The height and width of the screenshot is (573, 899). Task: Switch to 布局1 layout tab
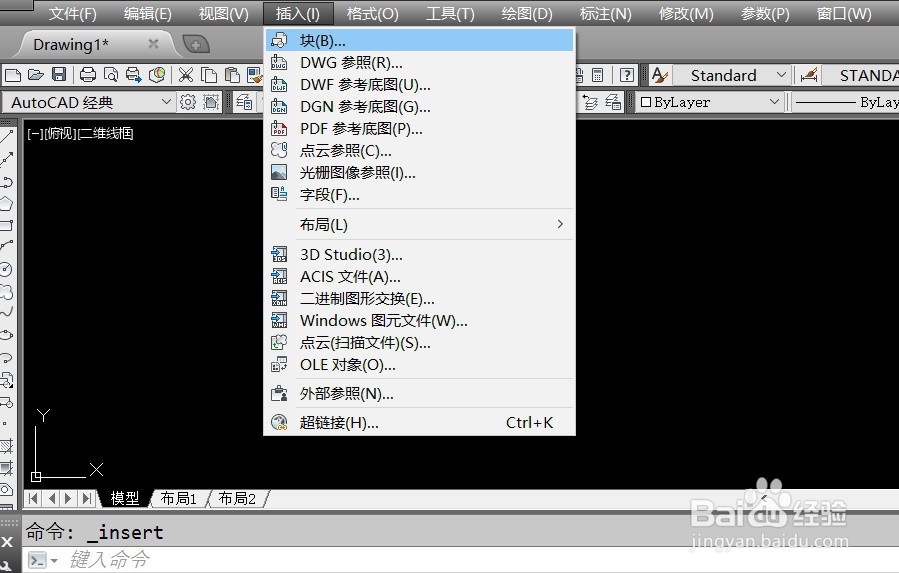178,498
